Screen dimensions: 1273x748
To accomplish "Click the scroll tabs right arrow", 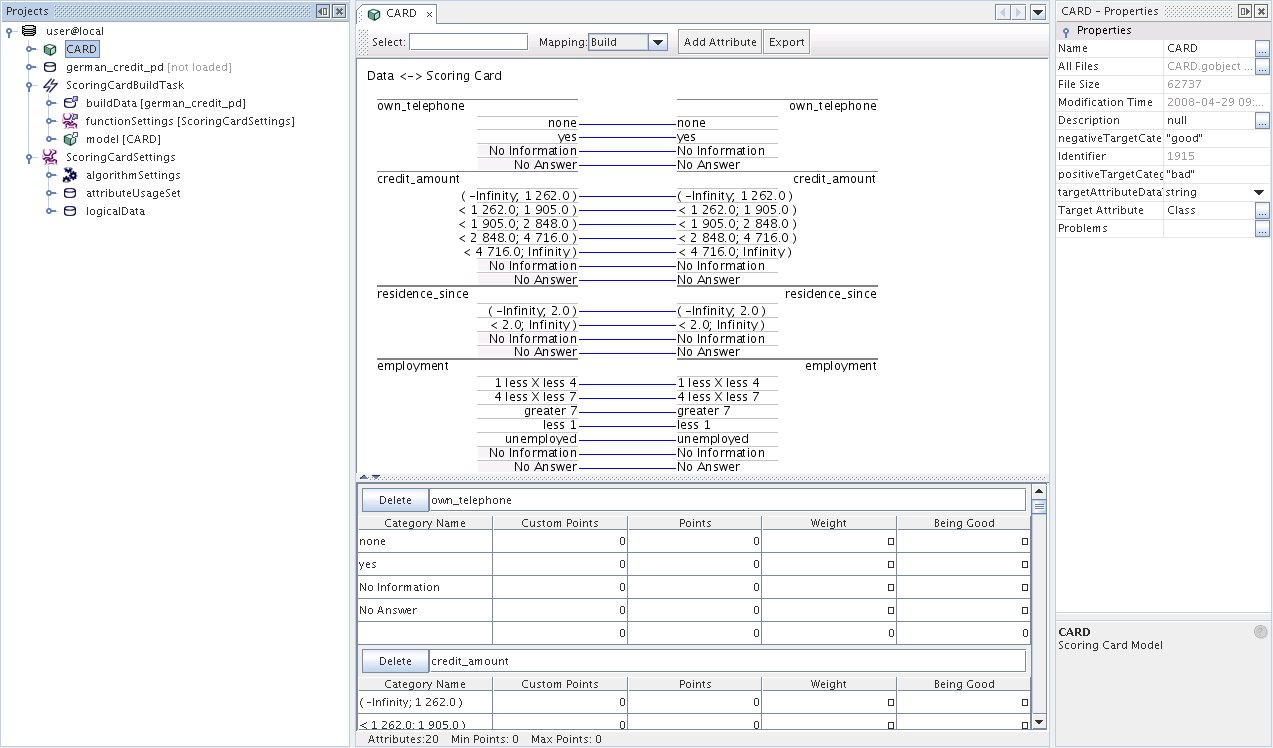I will [x=1019, y=13].
